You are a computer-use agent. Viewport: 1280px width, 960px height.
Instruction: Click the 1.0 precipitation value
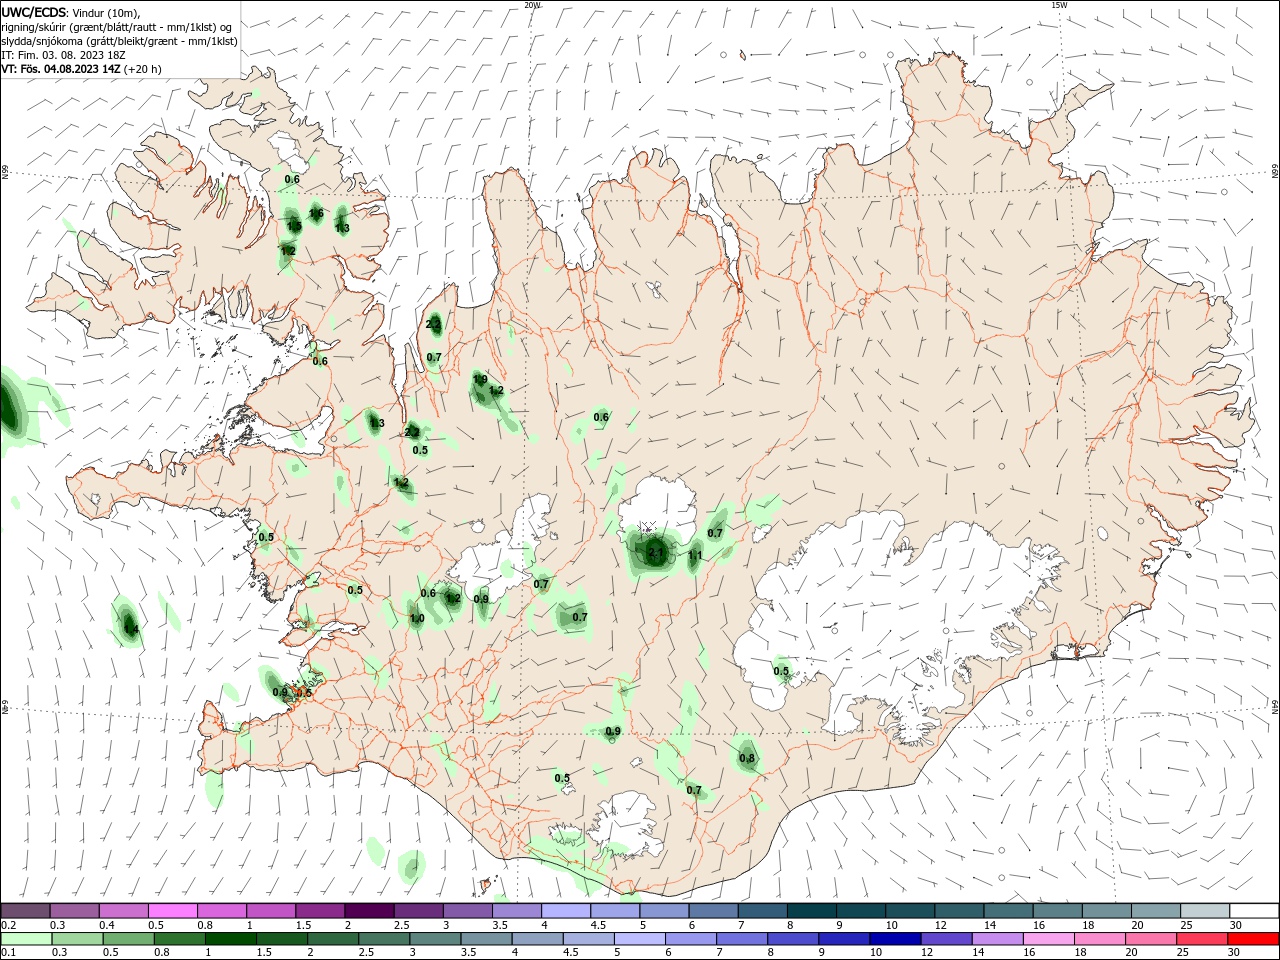click(x=417, y=619)
